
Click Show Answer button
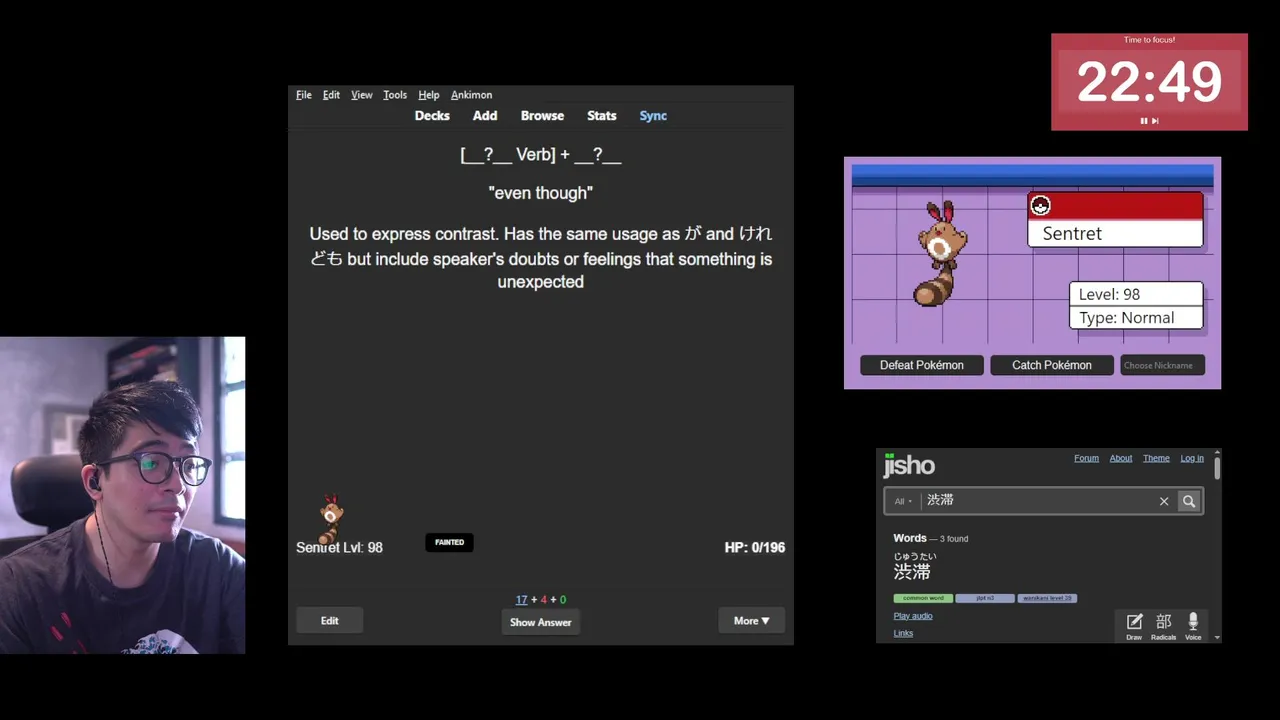(x=540, y=622)
